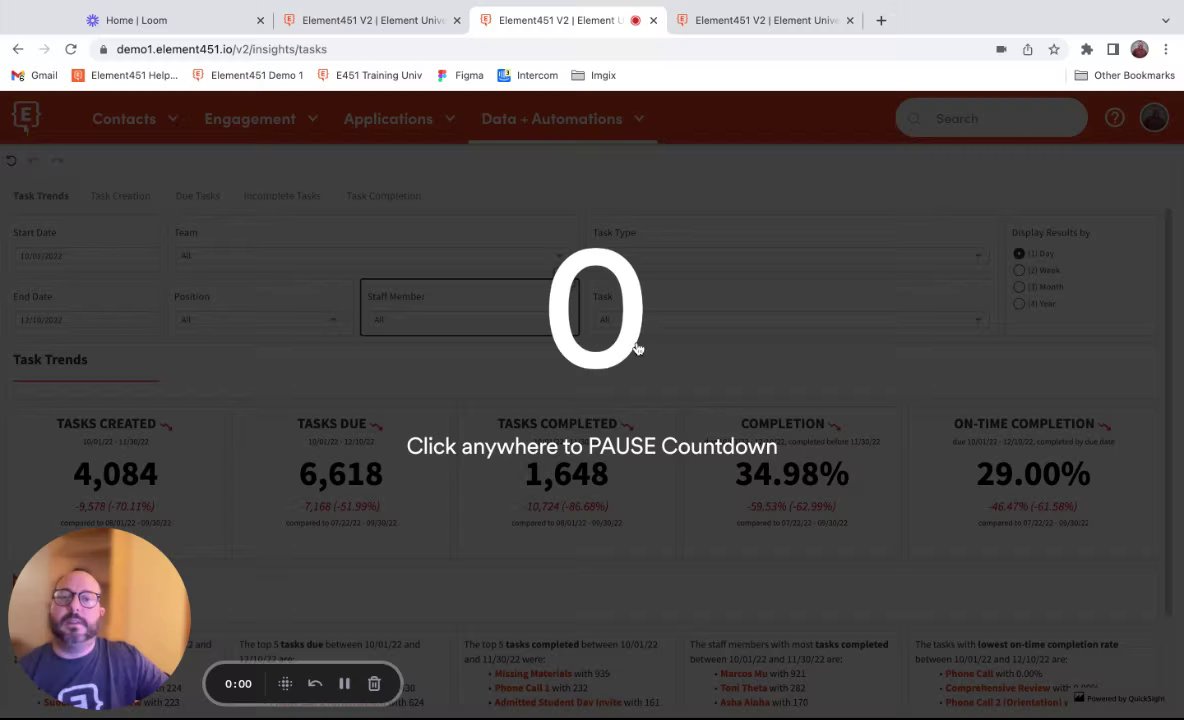Select the Day display radio button
This screenshot has height=720, width=1184.
[x=1019, y=254]
